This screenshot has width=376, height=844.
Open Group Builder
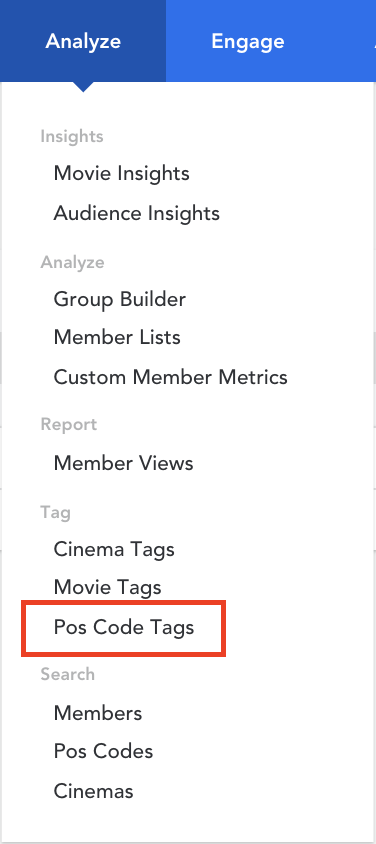click(119, 299)
